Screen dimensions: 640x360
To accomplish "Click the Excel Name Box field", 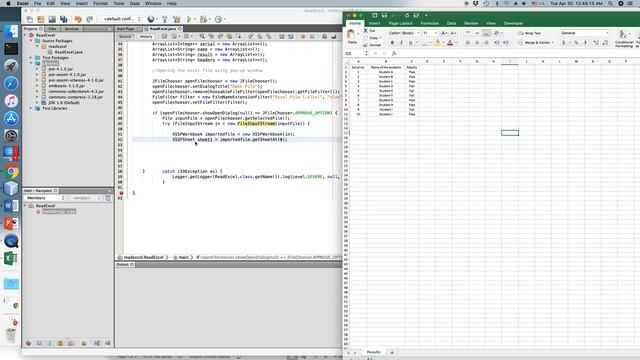I will [356, 53].
